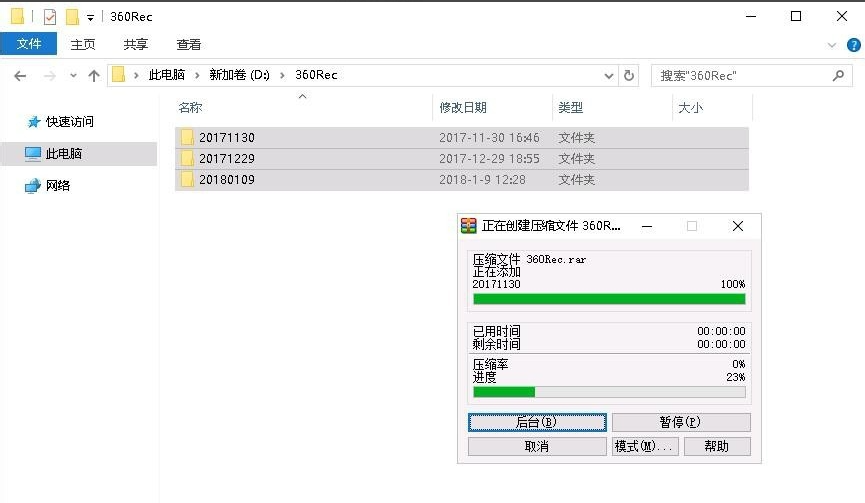This screenshot has height=503, width=865.
Task: Click the WinRAR icon in dialog title
Action: (468, 226)
